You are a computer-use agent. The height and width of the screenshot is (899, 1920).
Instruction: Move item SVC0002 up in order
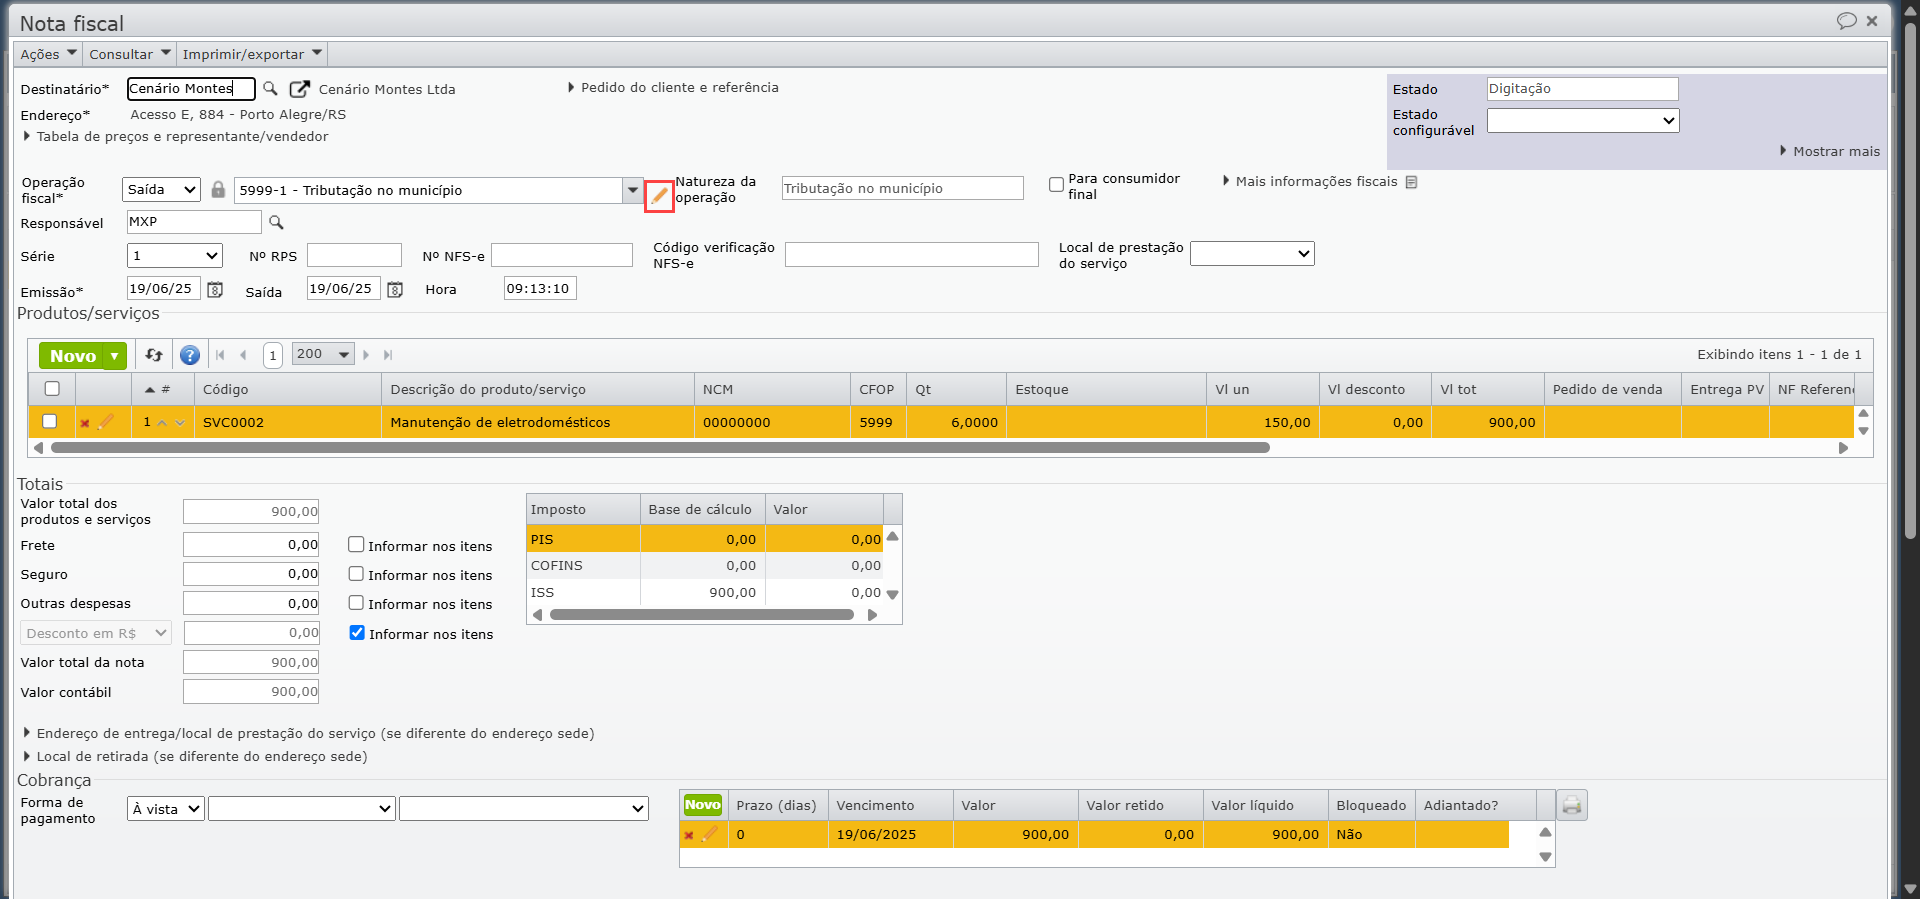pyautogui.click(x=162, y=423)
